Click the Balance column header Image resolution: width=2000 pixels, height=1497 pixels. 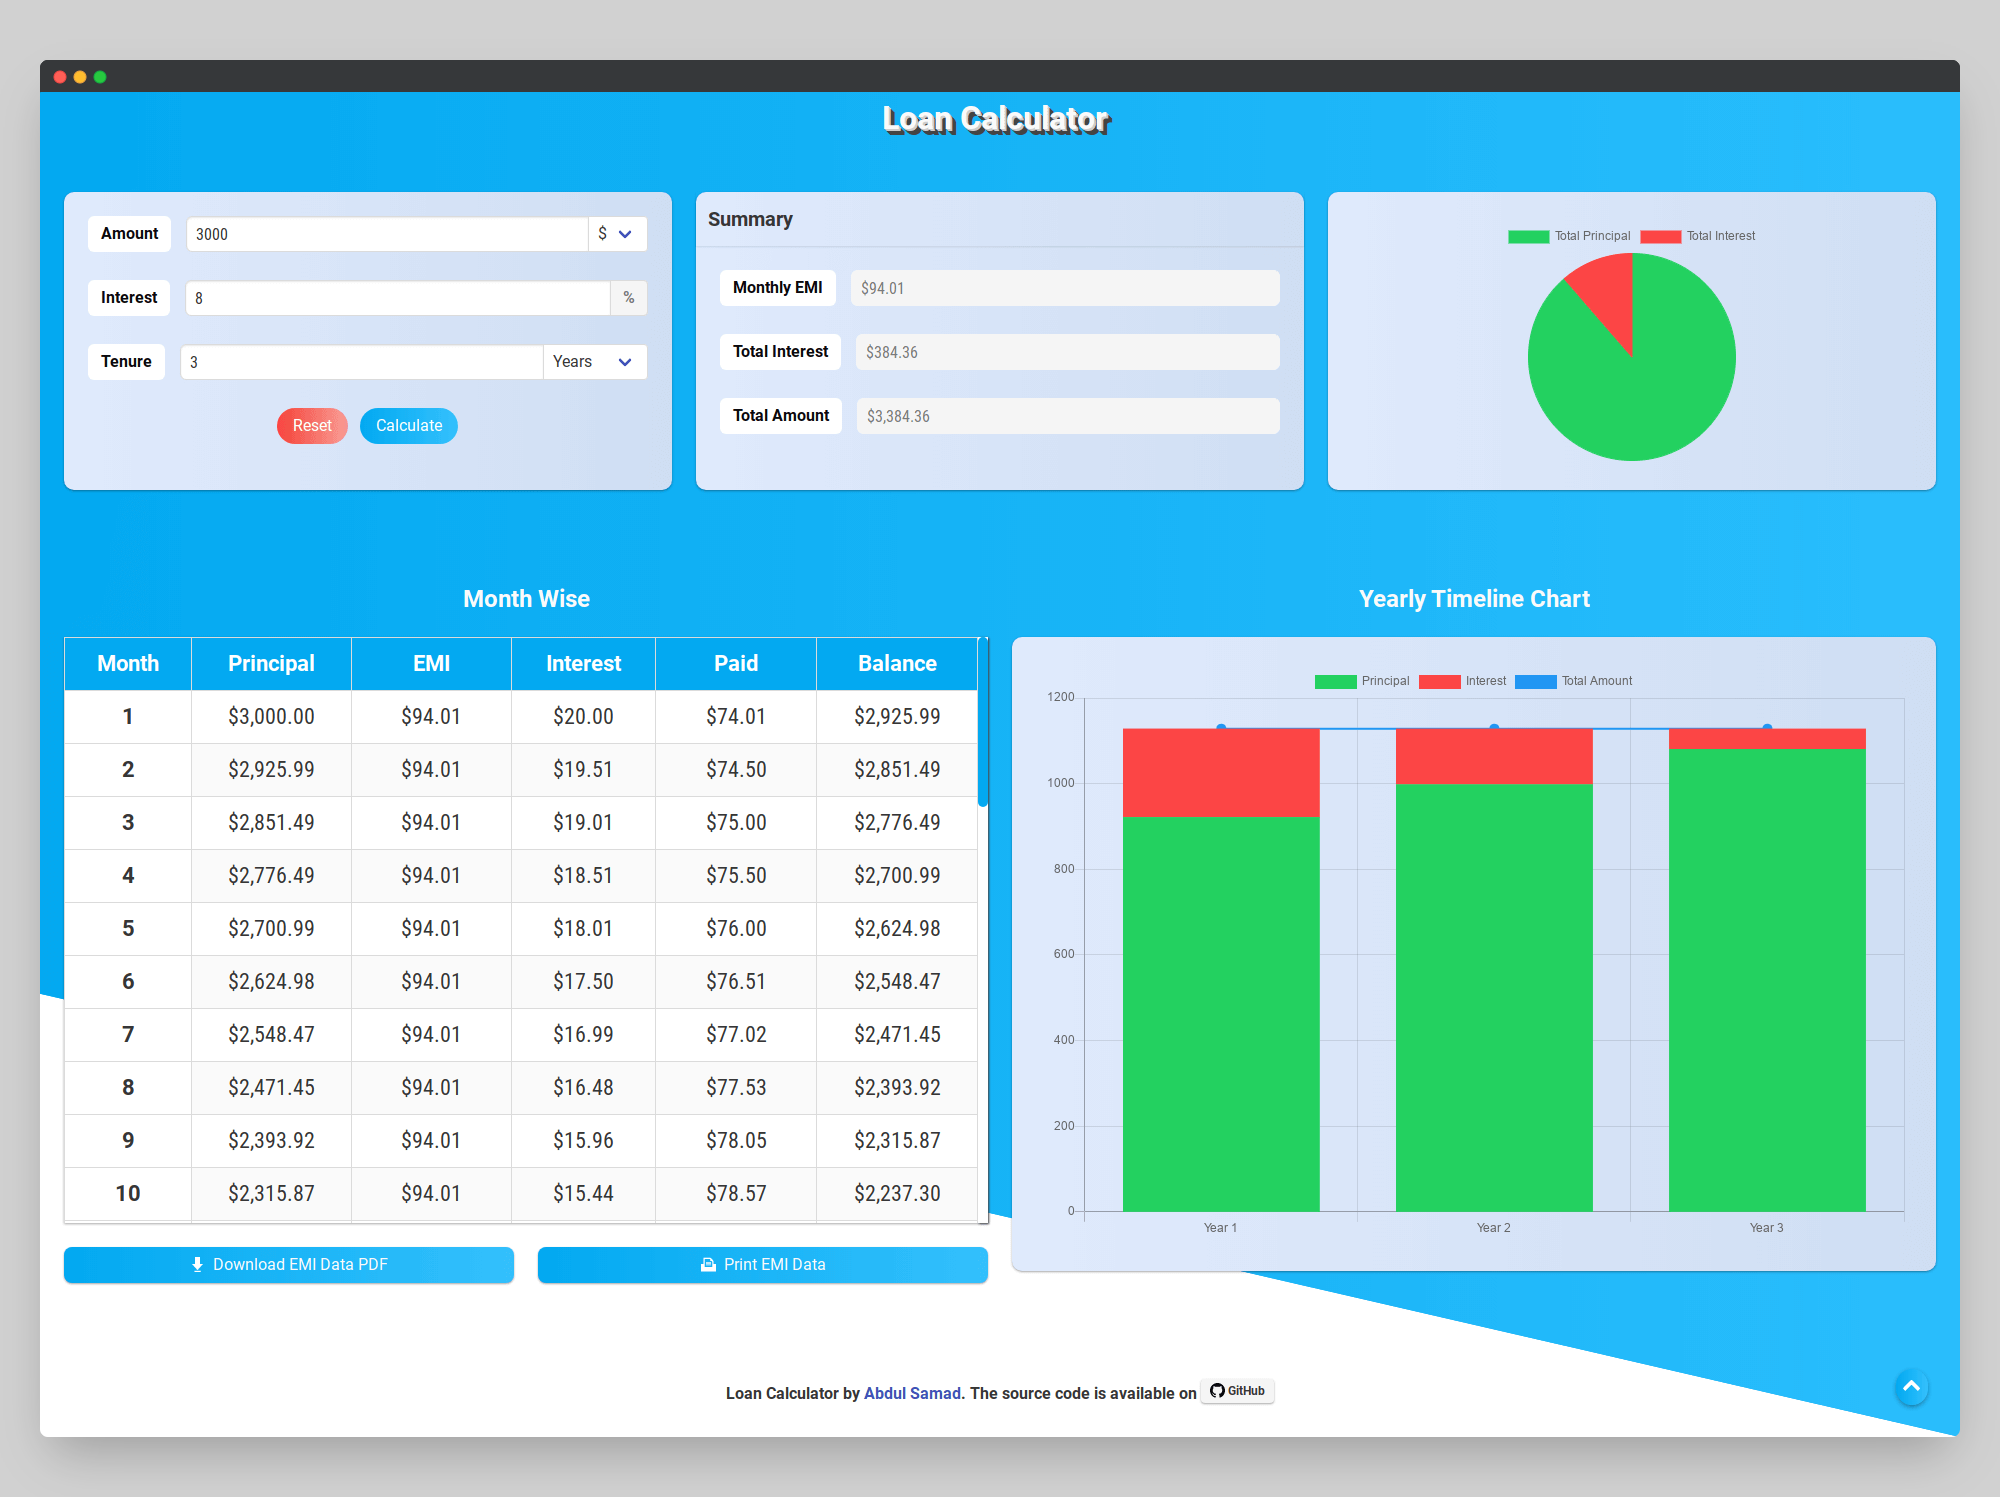pyautogui.click(x=897, y=664)
